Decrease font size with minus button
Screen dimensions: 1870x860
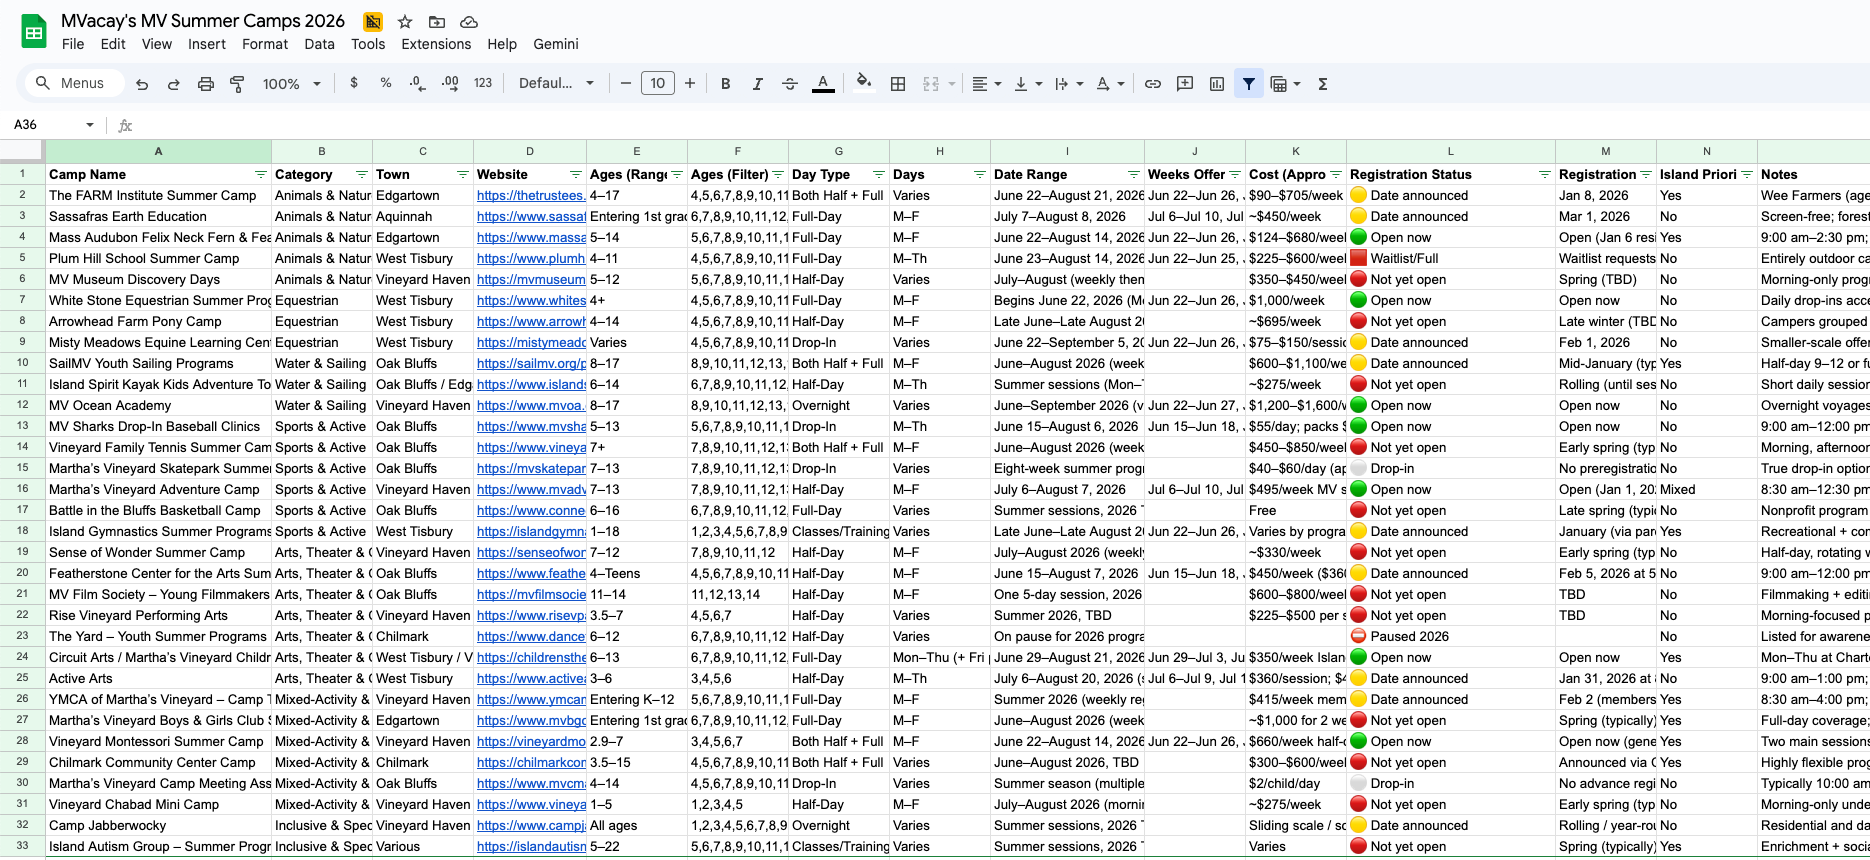click(x=626, y=83)
